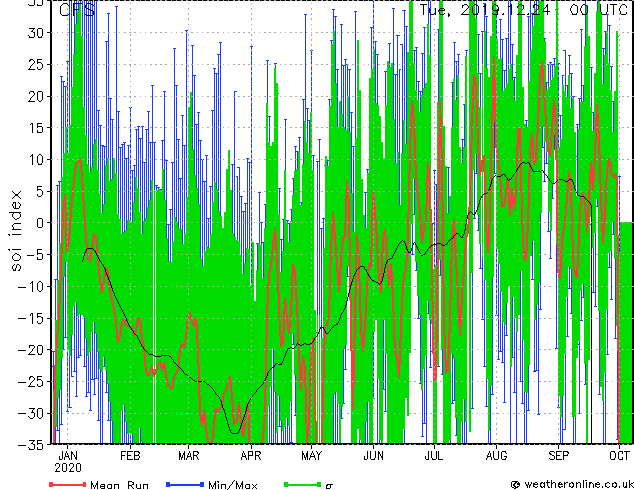Click the y-axis value '25'
The width and height of the screenshot is (634, 490).
[x=36, y=65]
